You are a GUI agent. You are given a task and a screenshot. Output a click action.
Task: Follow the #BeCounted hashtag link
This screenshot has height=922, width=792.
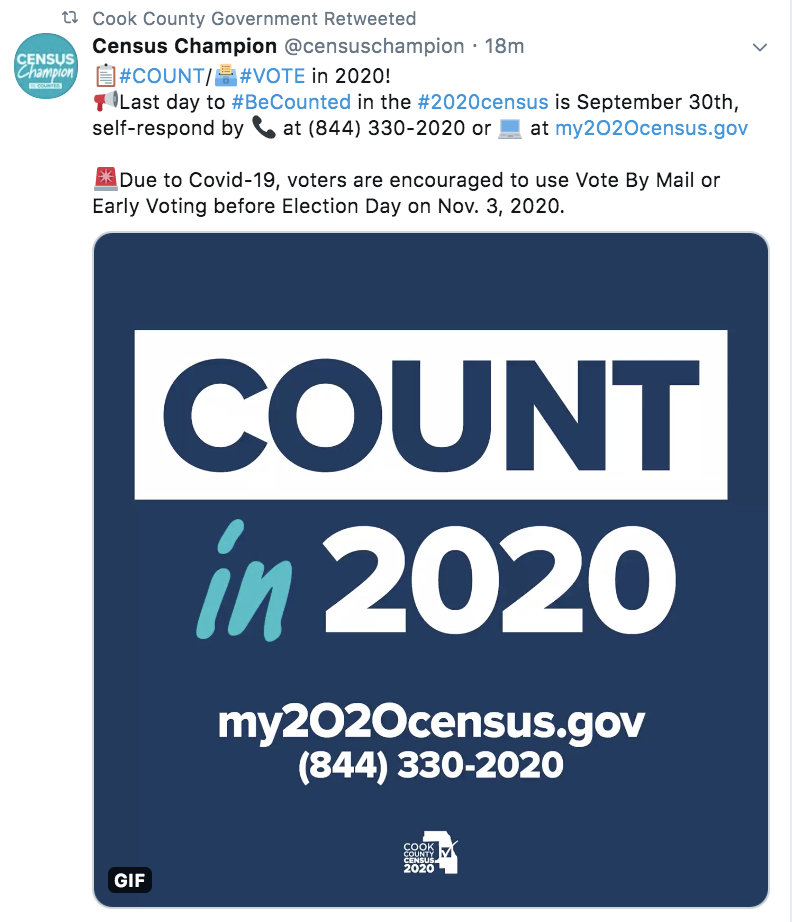(x=290, y=102)
